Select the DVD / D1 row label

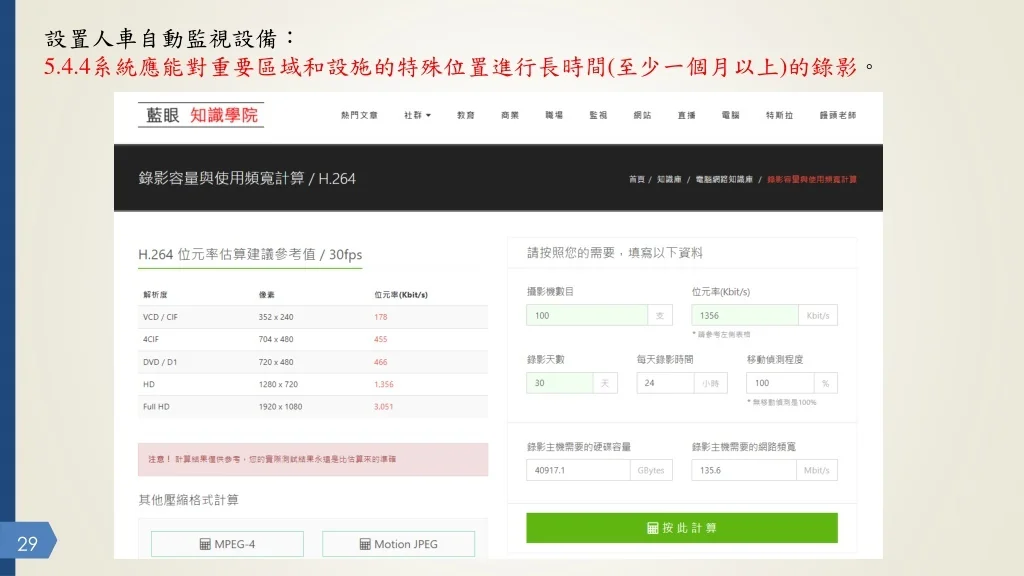click(160, 362)
